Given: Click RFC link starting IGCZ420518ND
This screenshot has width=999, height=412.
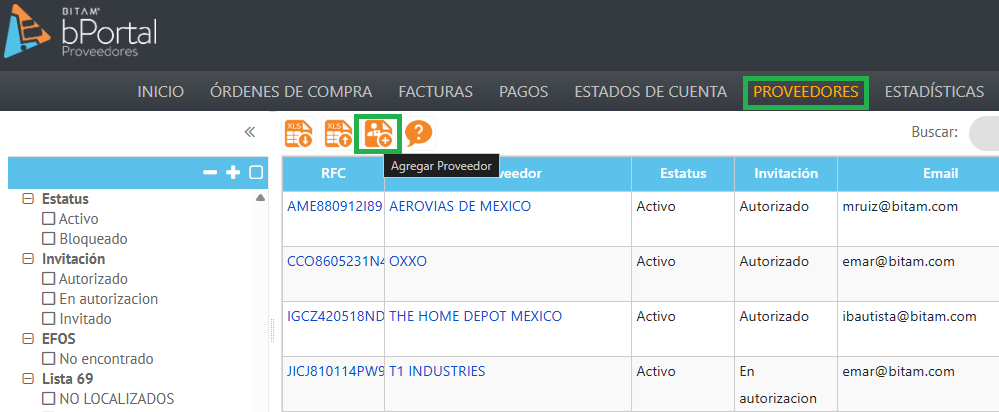Looking at the screenshot, I should coord(335,316).
